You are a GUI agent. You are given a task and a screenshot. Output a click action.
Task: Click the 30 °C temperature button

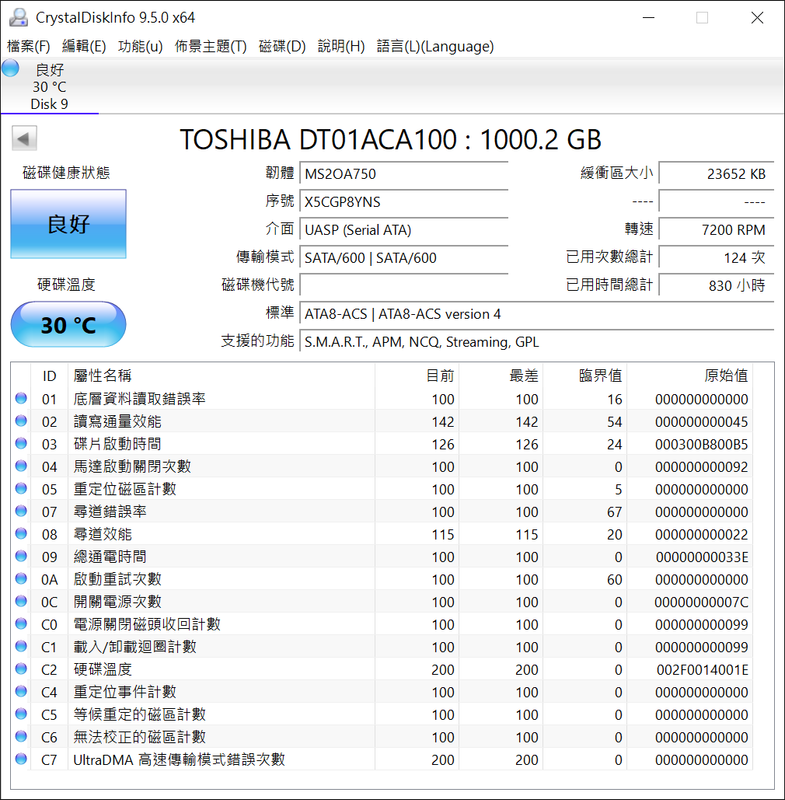point(68,324)
